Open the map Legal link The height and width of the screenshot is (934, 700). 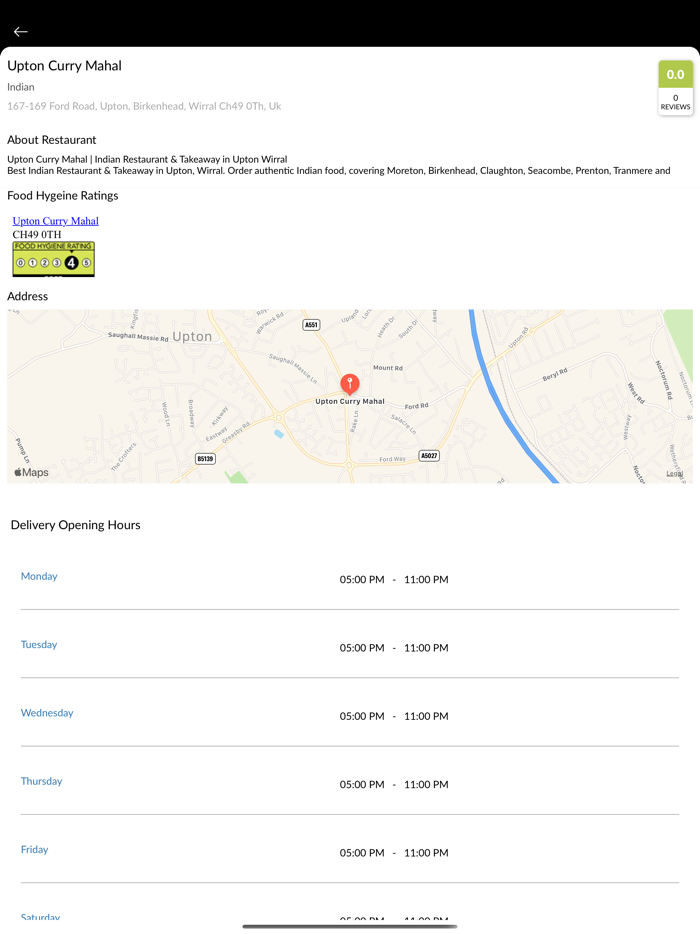(674, 474)
